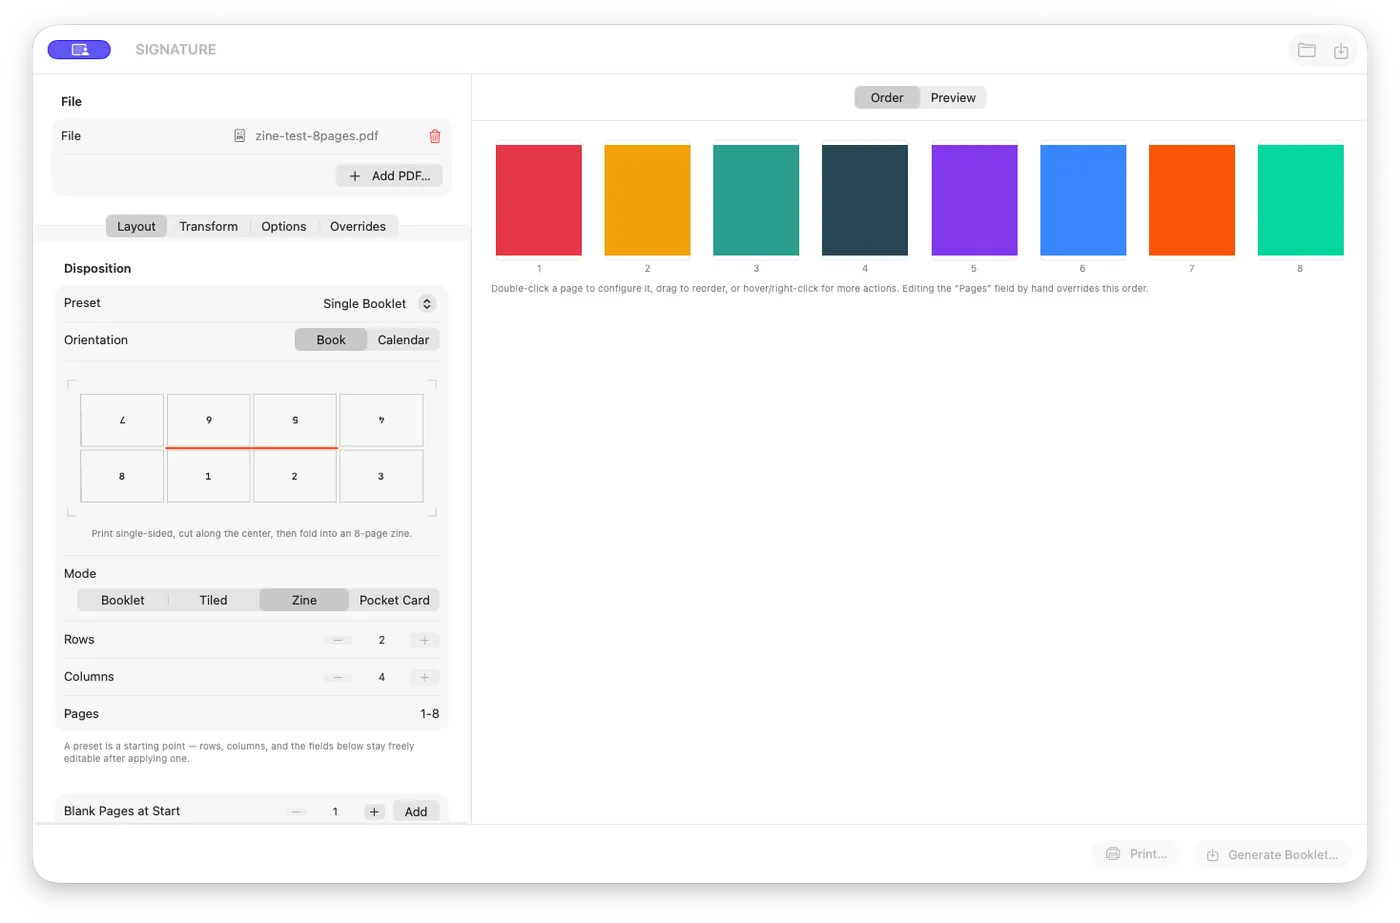
Task: Click Generate Booklet... button
Action: pos(1272,855)
